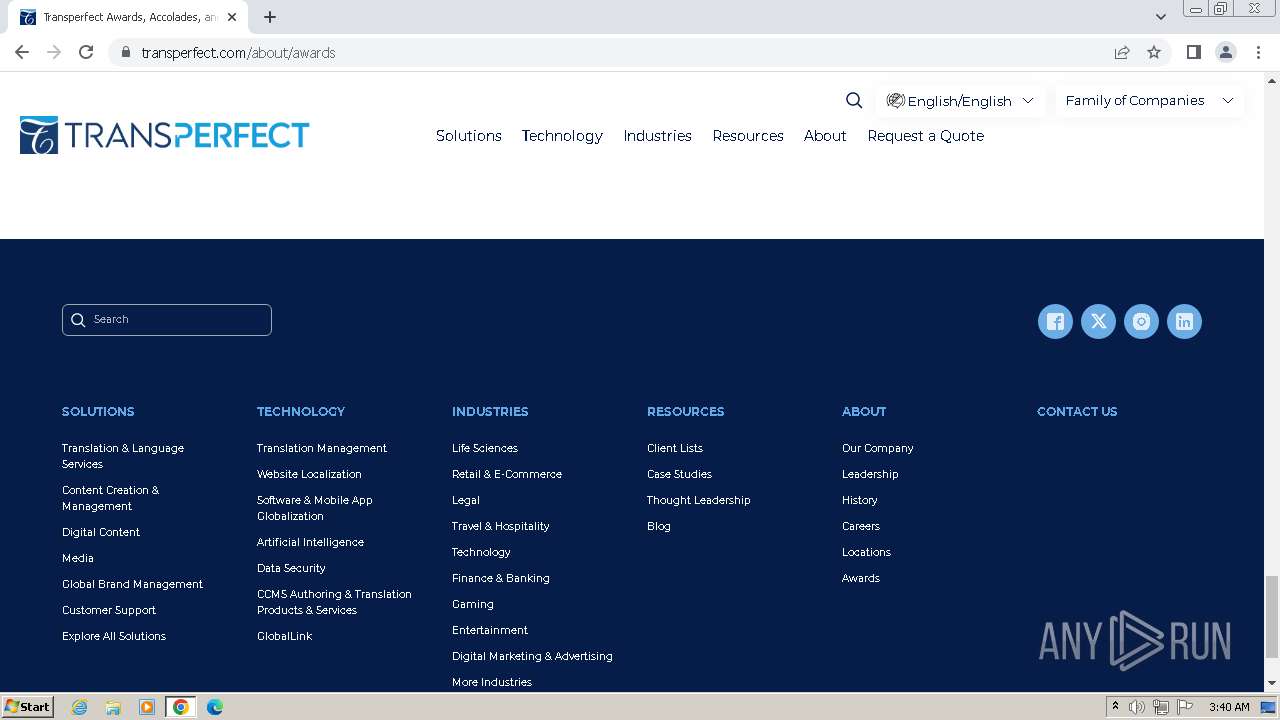Open media player taskbar icon
The image size is (1280, 720).
pyautogui.click(x=147, y=707)
